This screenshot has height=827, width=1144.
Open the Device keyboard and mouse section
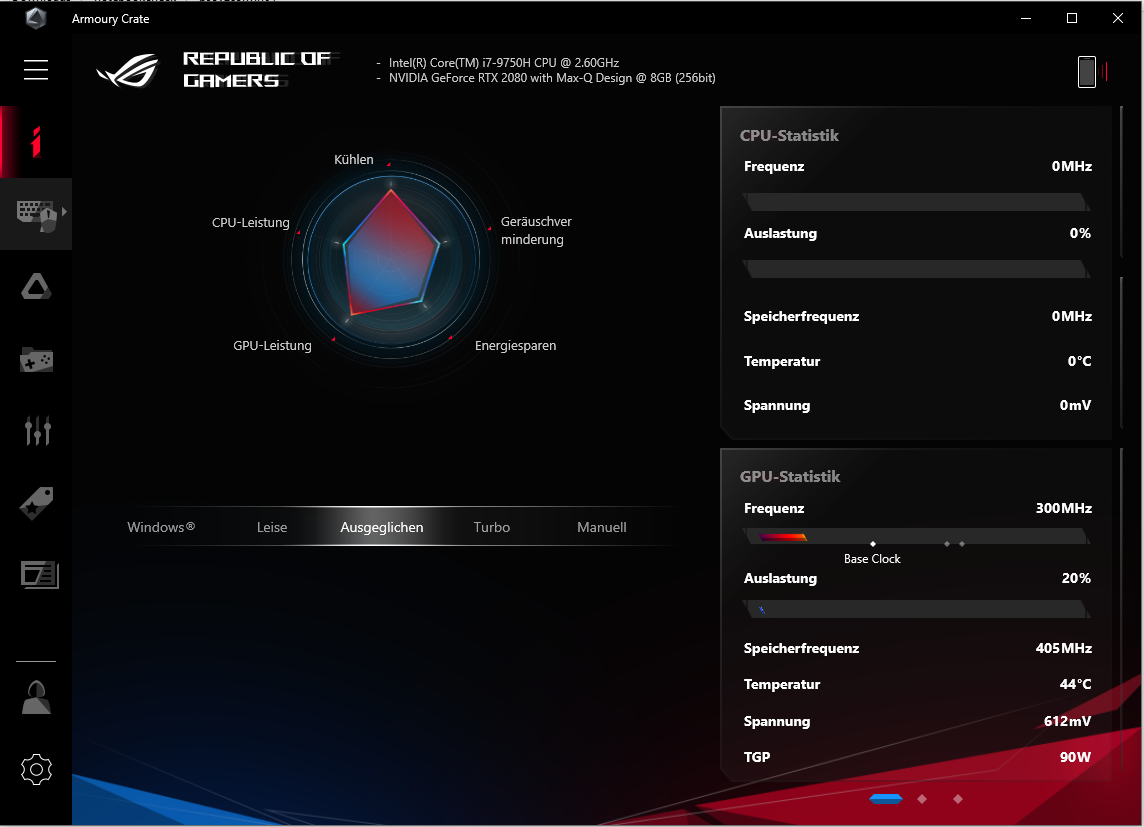(36, 214)
